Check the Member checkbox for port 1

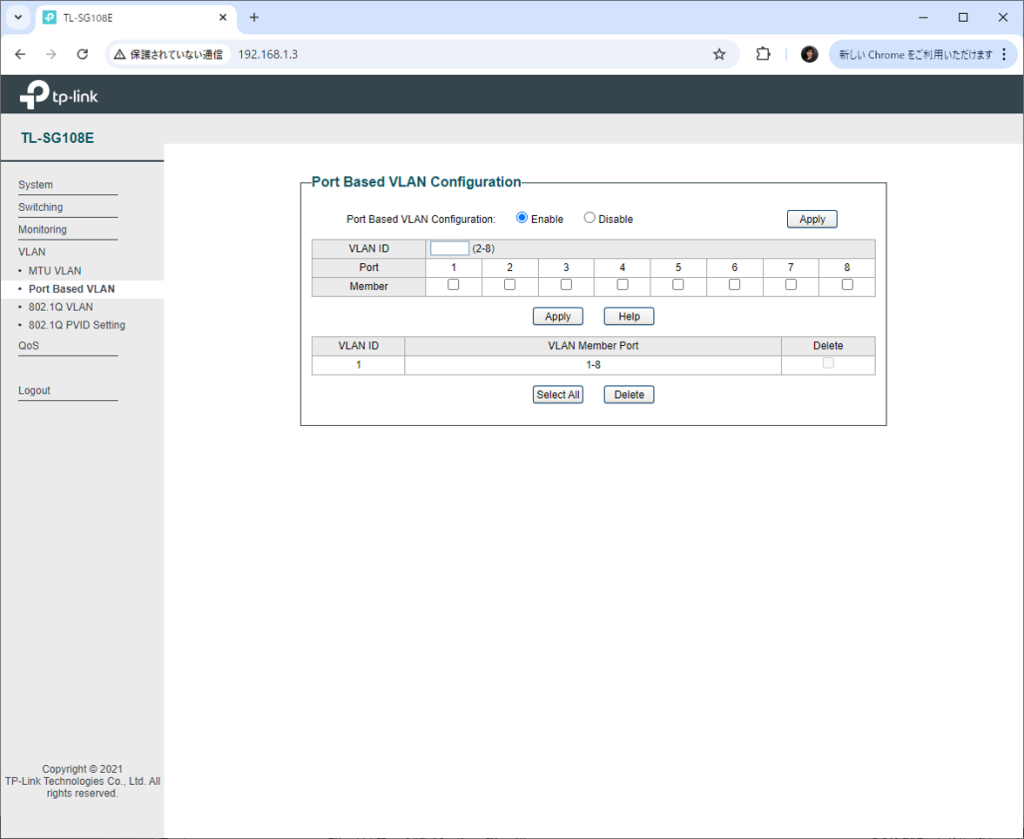(x=453, y=285)
